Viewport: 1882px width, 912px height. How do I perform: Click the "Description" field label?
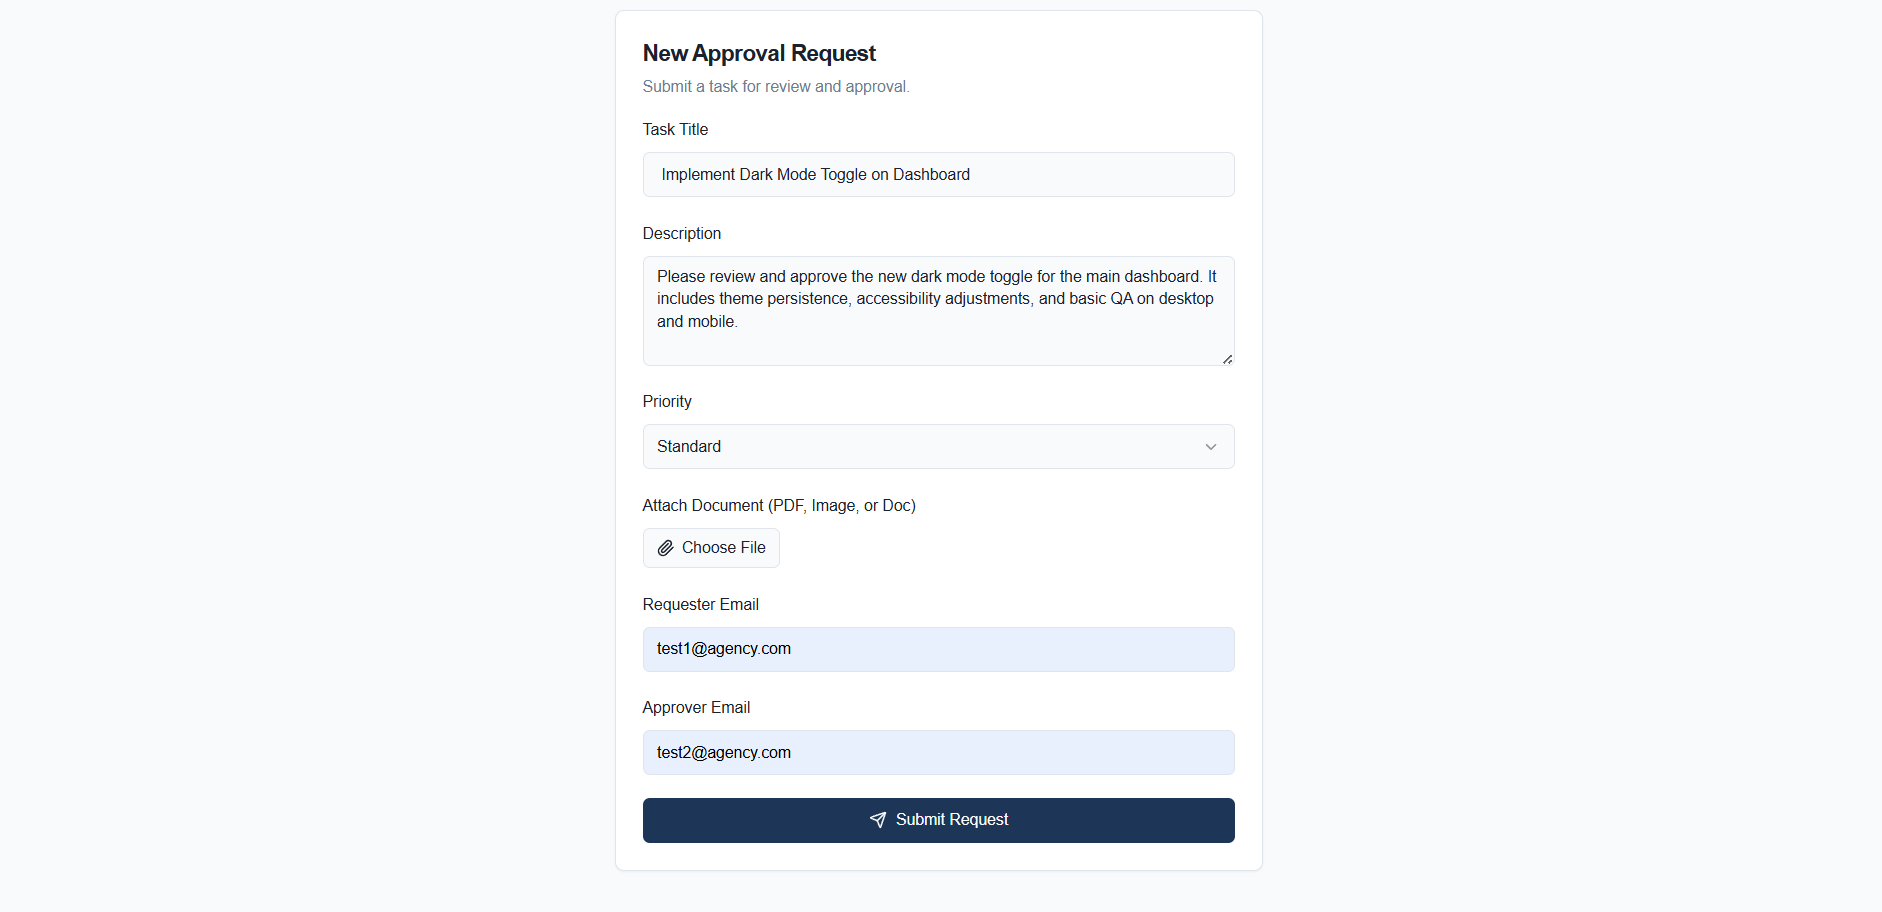point(682,234)
